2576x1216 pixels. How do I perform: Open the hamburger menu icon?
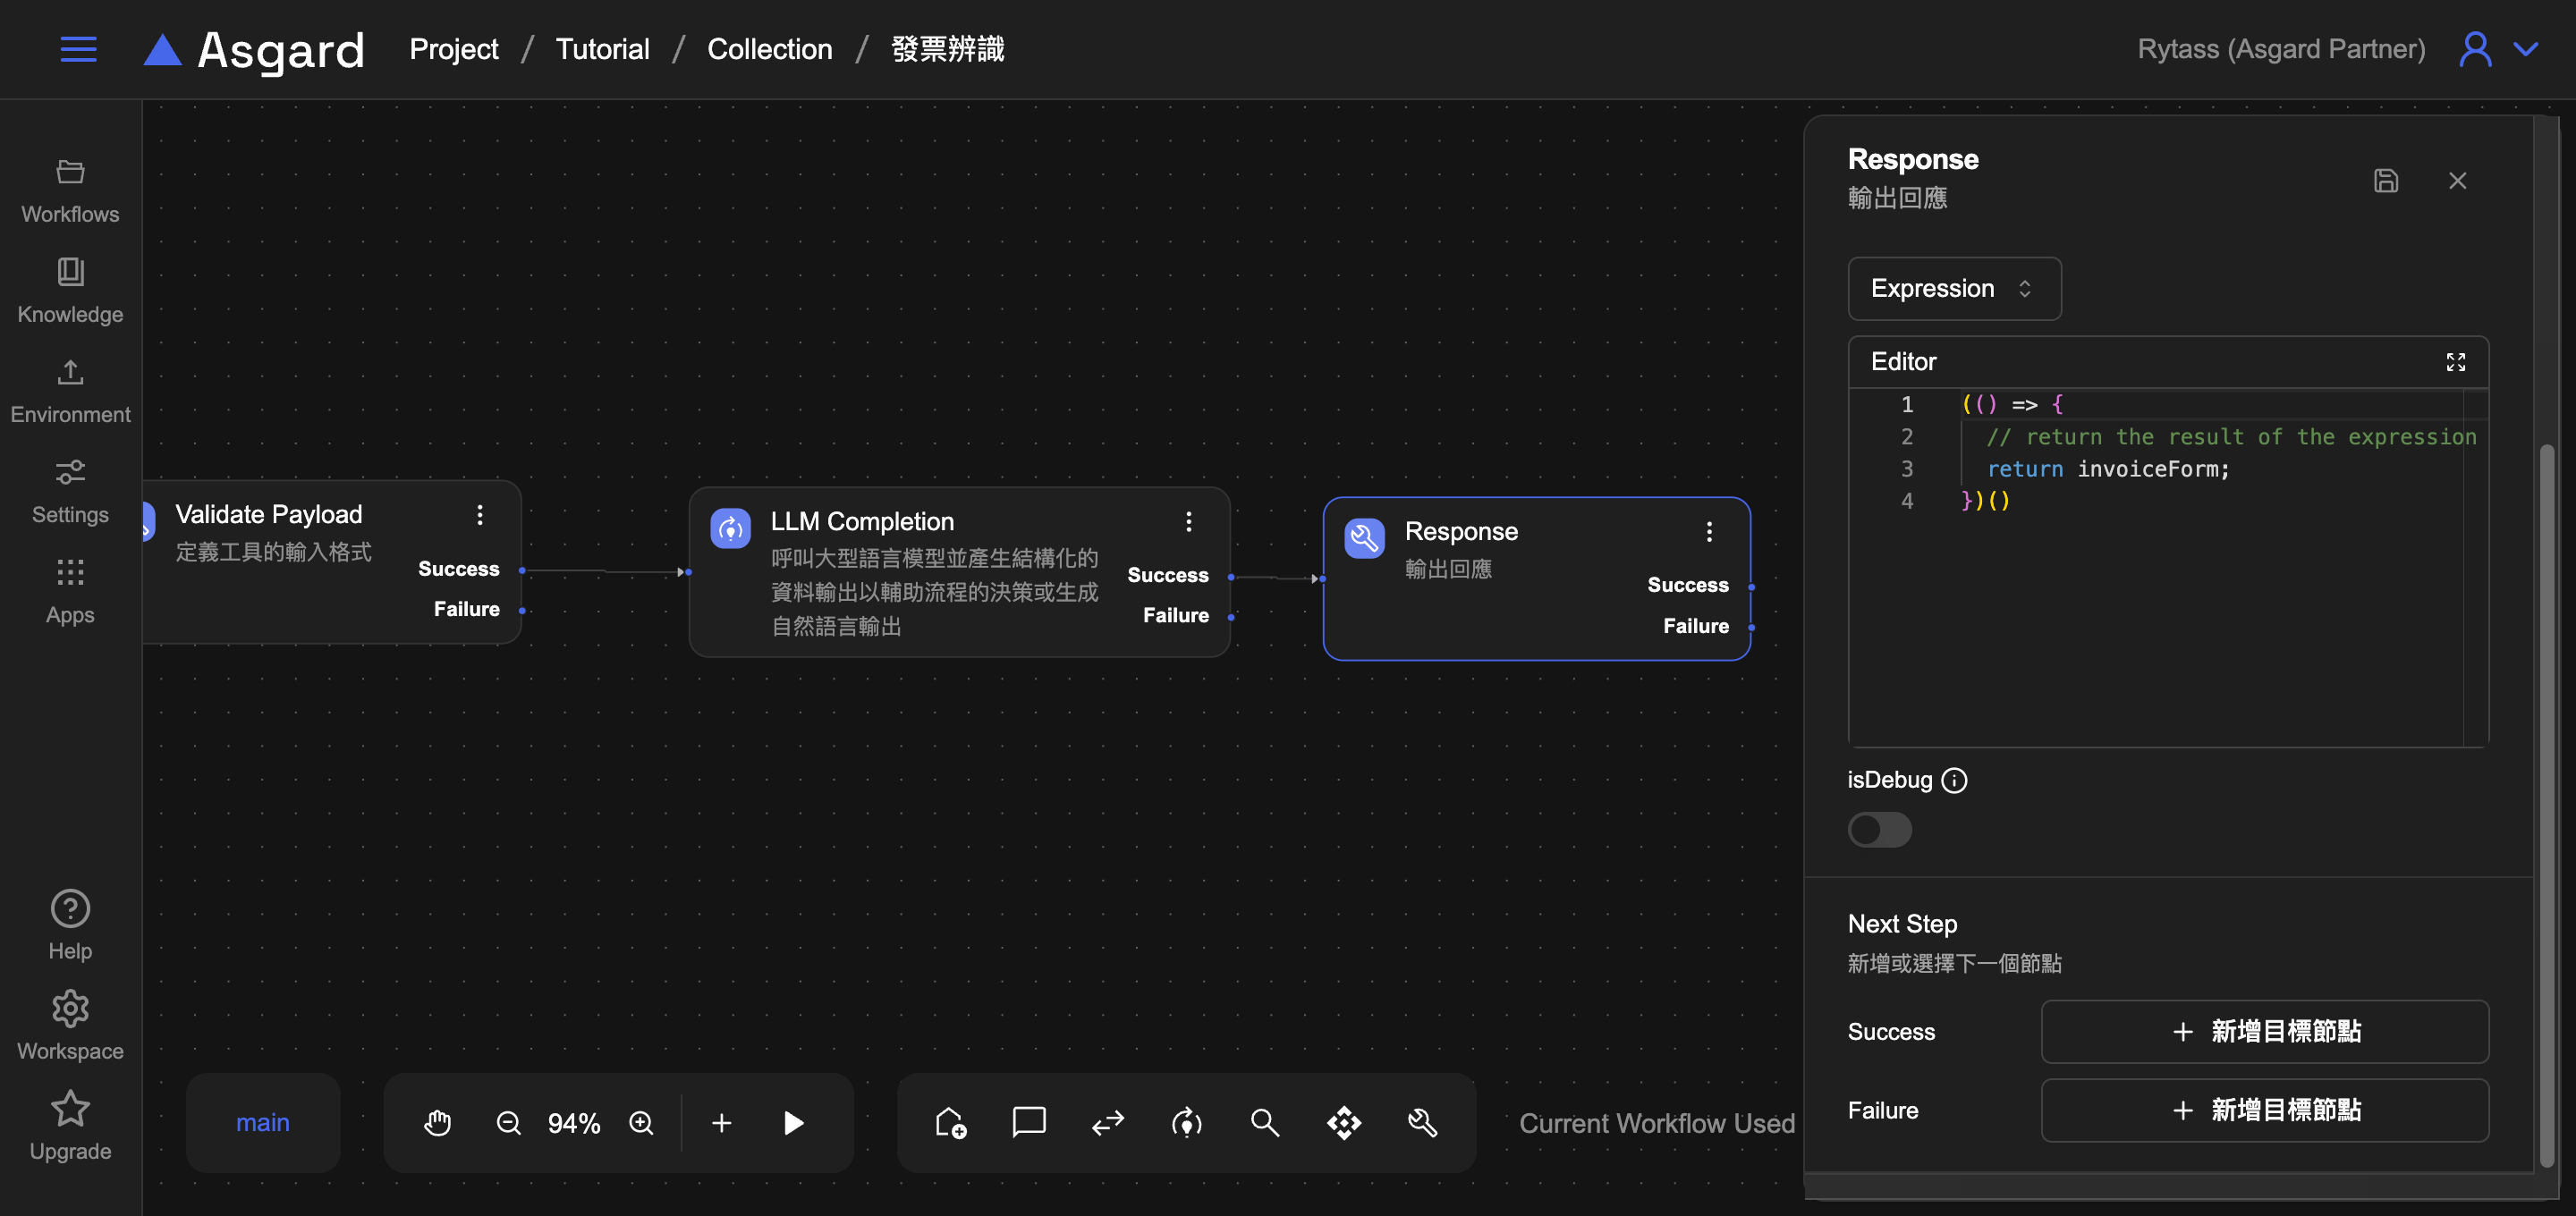[78, 49]
